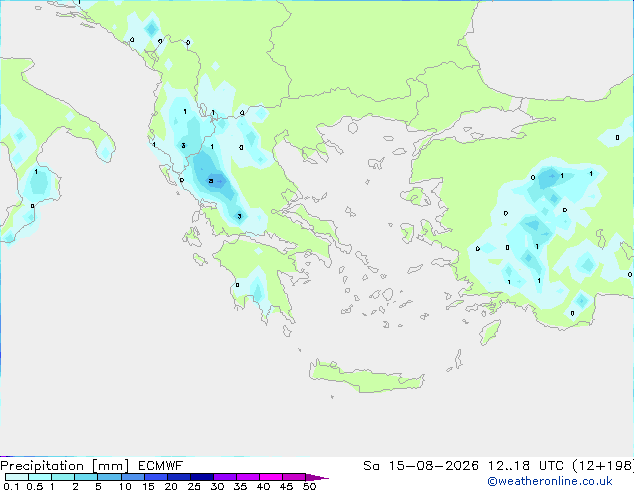Select the 30–35 mm purple legend swatch
The width and height of the screenshot is (634, 490).
point(225,477)
